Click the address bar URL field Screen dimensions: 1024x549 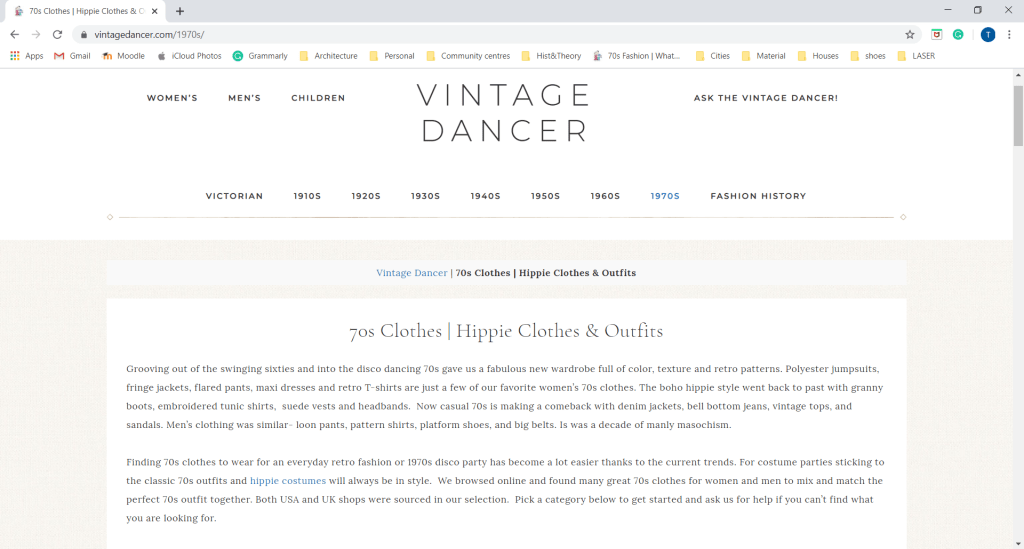[500, 34]
